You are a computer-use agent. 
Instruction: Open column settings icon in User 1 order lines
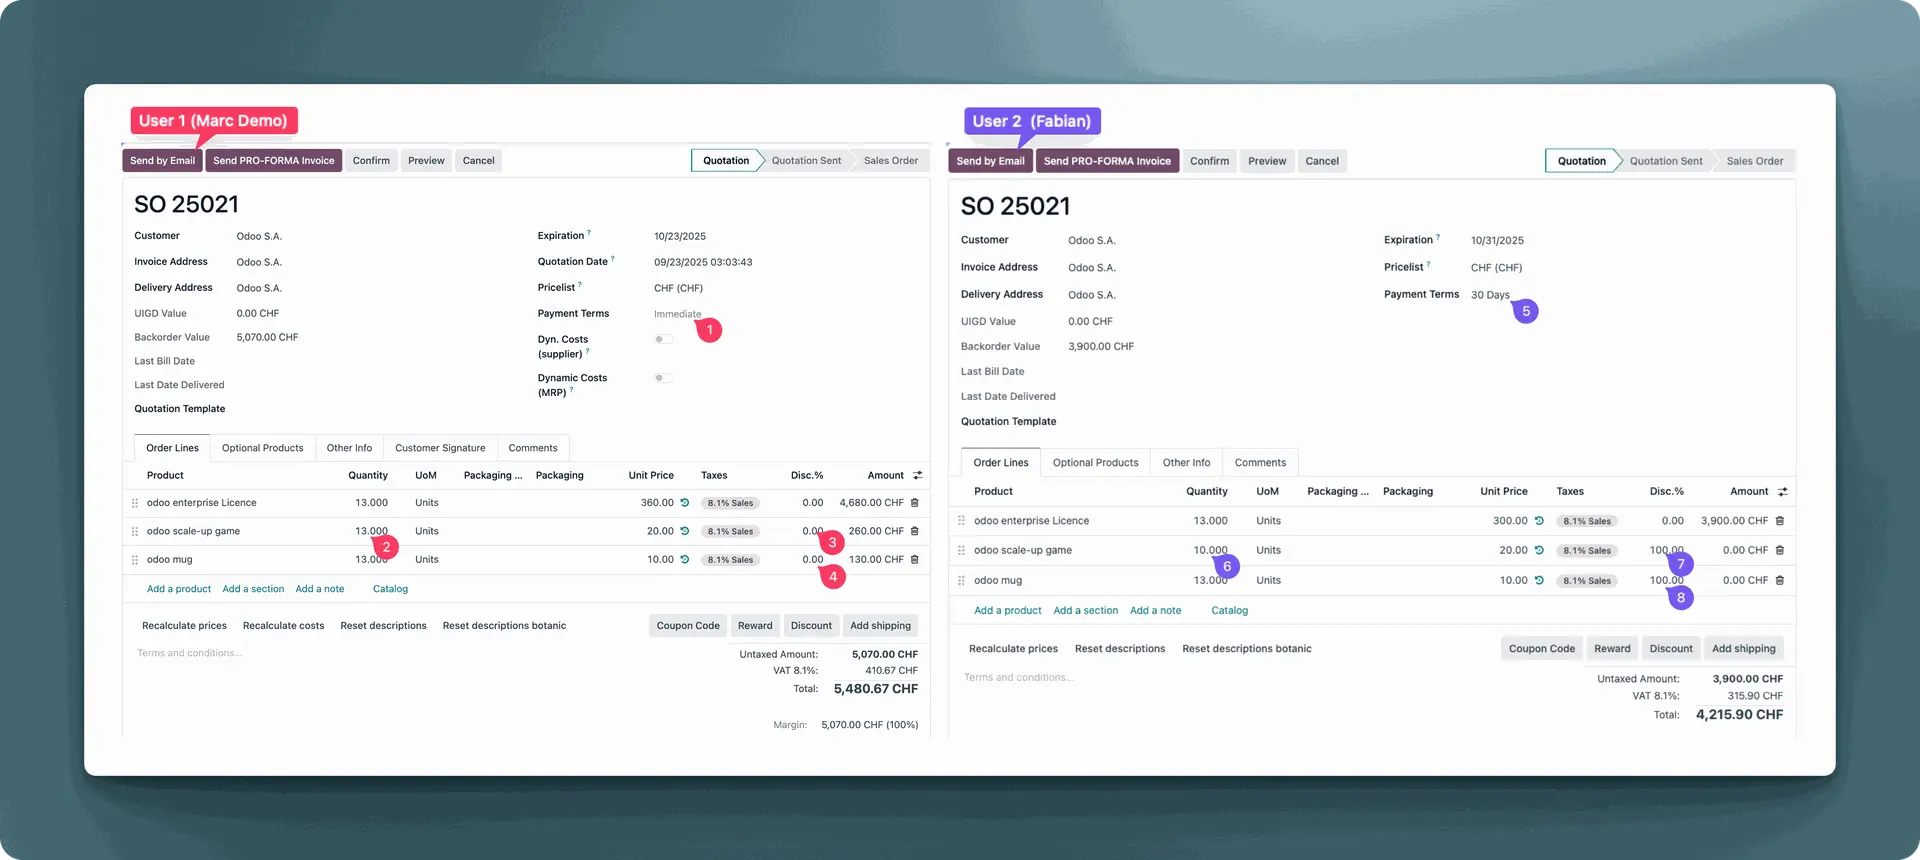click(917, 476)
